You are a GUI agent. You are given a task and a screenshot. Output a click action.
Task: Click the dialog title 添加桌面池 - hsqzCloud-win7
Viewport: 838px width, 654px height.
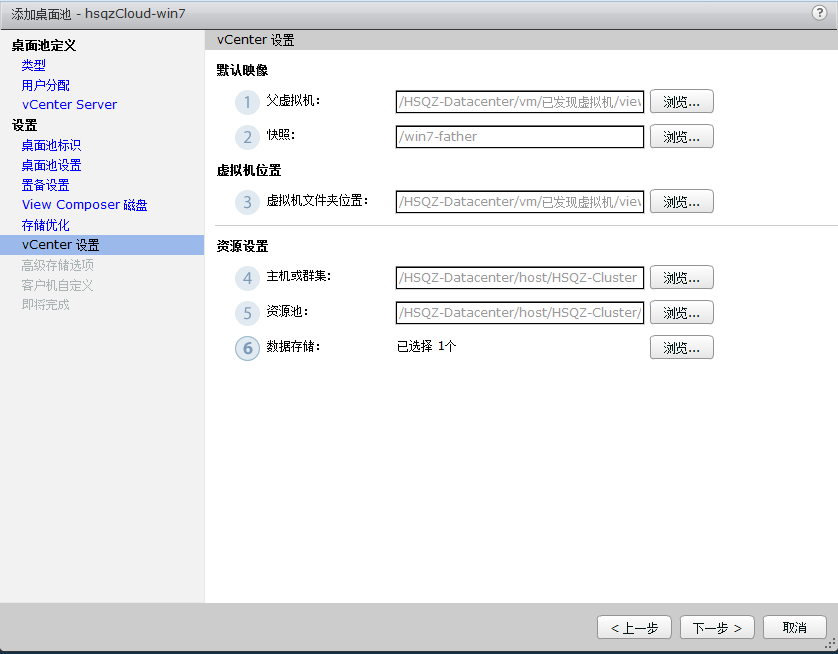(x=98, y=14)
